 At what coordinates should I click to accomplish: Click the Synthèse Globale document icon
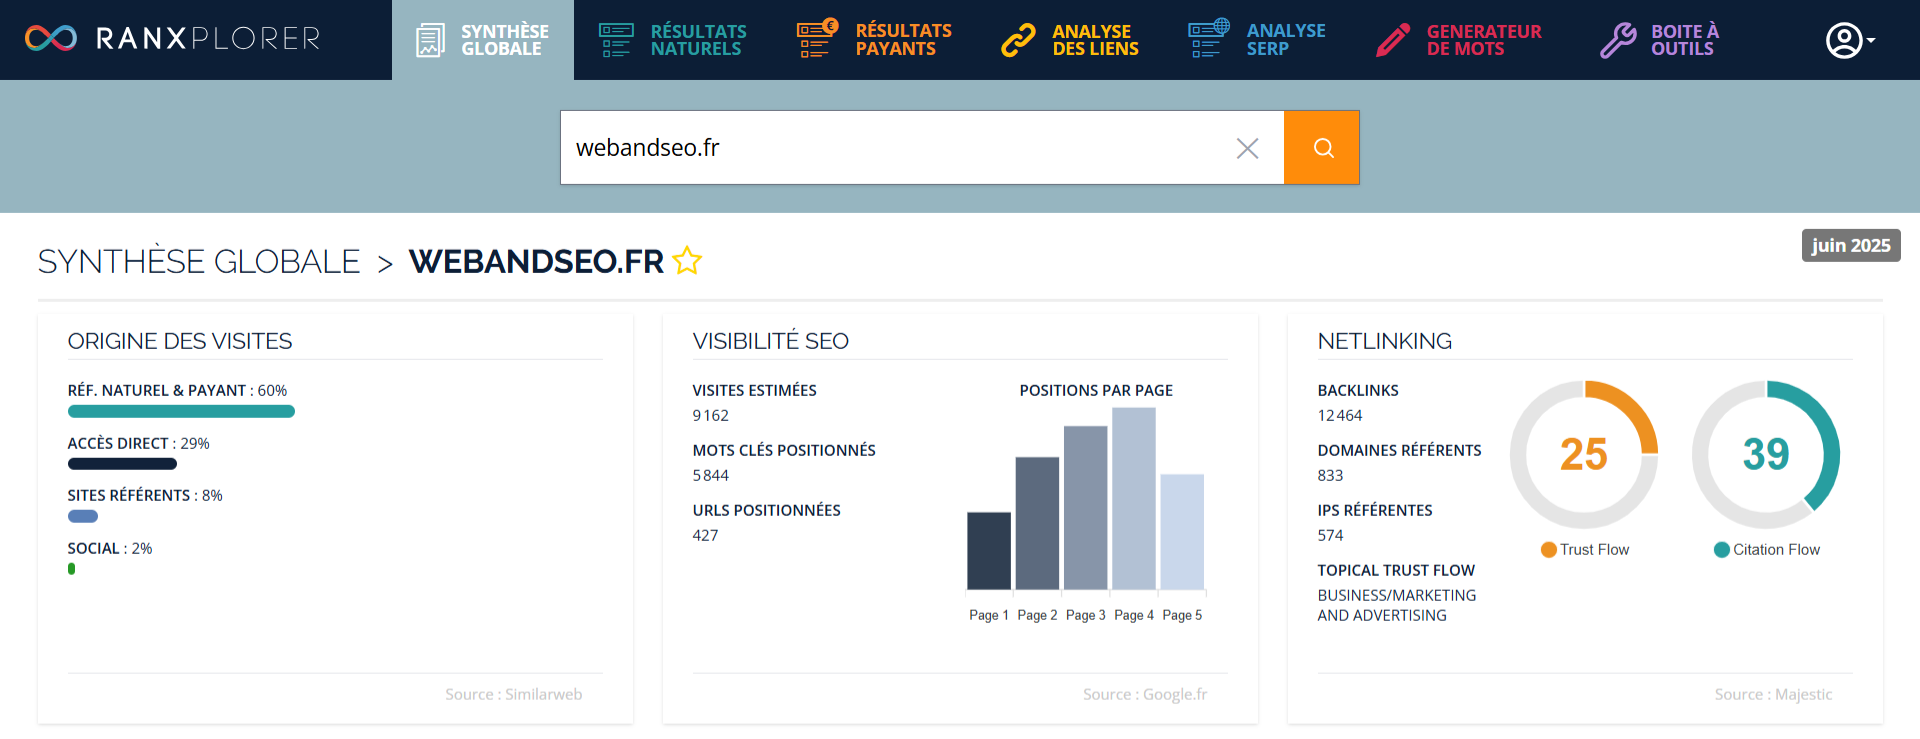tap(430, 40)
